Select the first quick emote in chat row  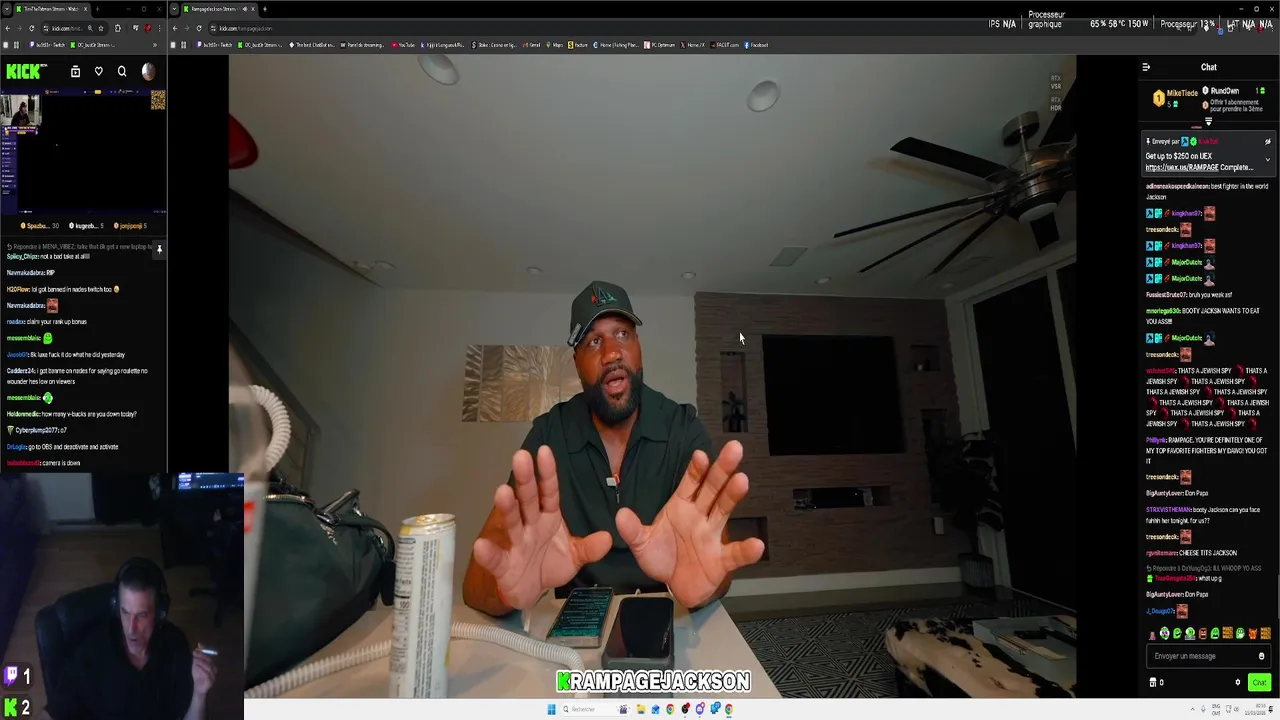click(x=1152, y=633)
